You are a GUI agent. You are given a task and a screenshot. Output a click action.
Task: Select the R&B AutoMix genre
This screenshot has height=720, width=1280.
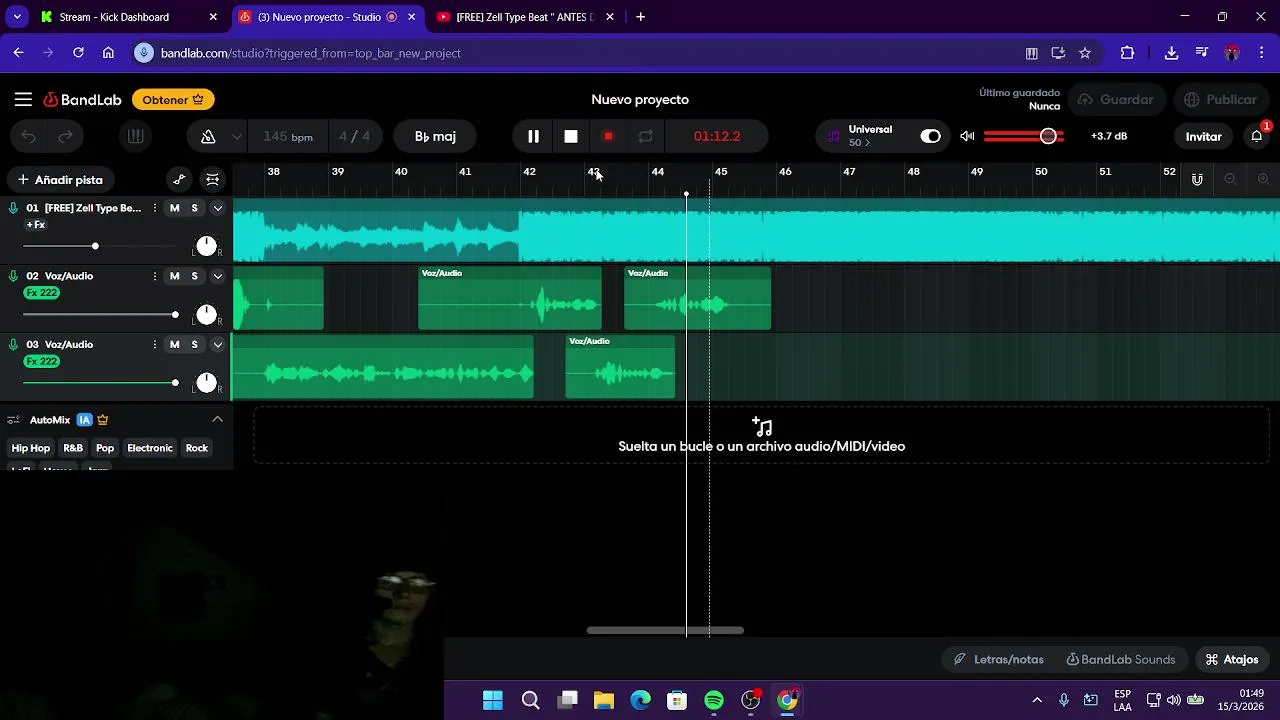coord(73,448)
